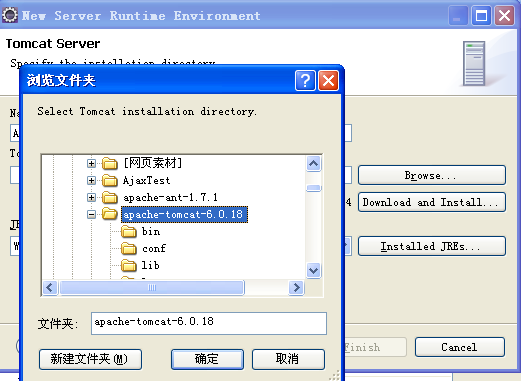The image size is (521, 381).
Task: Click the bin folder icon
Action: (129, 231)
